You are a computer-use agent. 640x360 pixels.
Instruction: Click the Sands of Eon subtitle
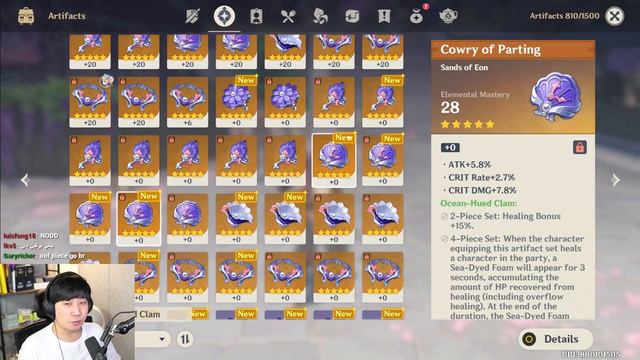click(x=464, y=67)
